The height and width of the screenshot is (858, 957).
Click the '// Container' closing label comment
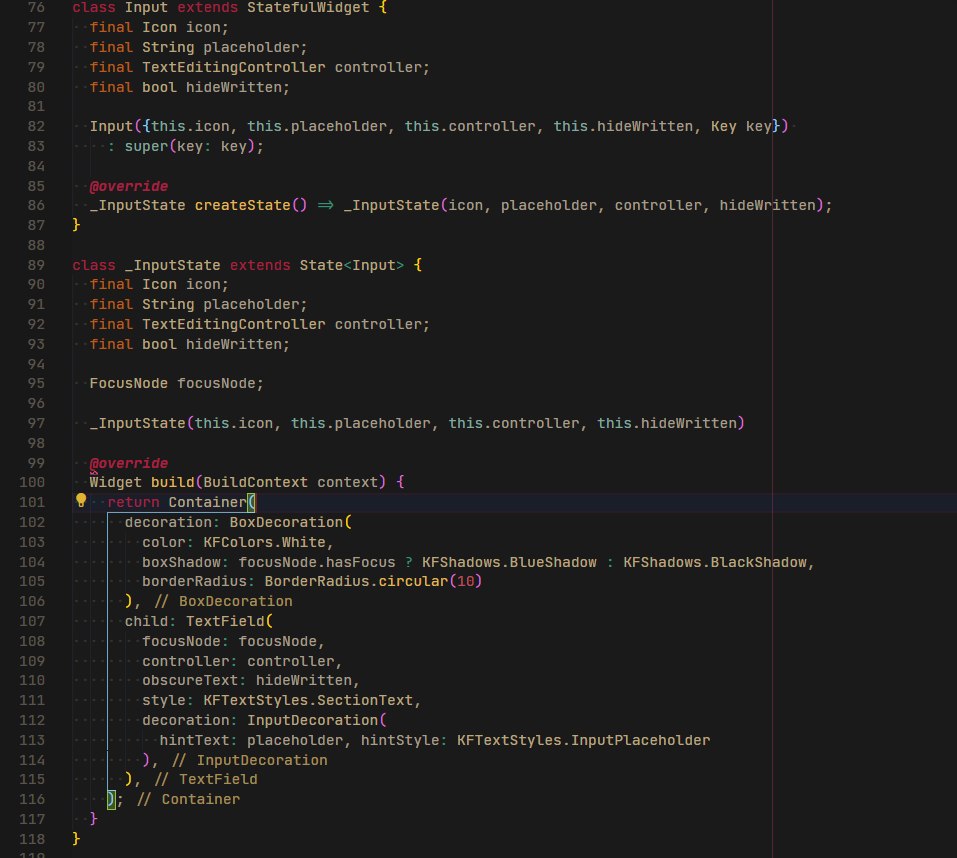click(189, 799)
